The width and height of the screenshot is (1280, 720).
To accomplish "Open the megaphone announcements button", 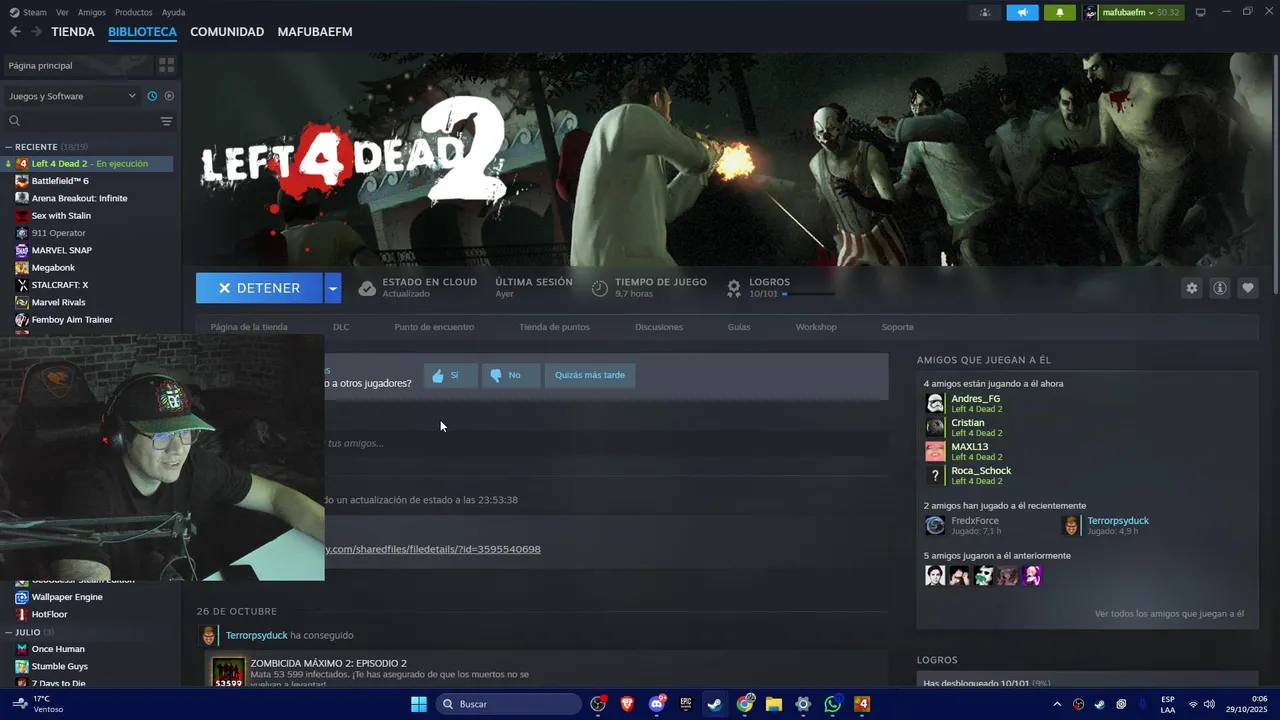I will click(x=1022, y=12).
